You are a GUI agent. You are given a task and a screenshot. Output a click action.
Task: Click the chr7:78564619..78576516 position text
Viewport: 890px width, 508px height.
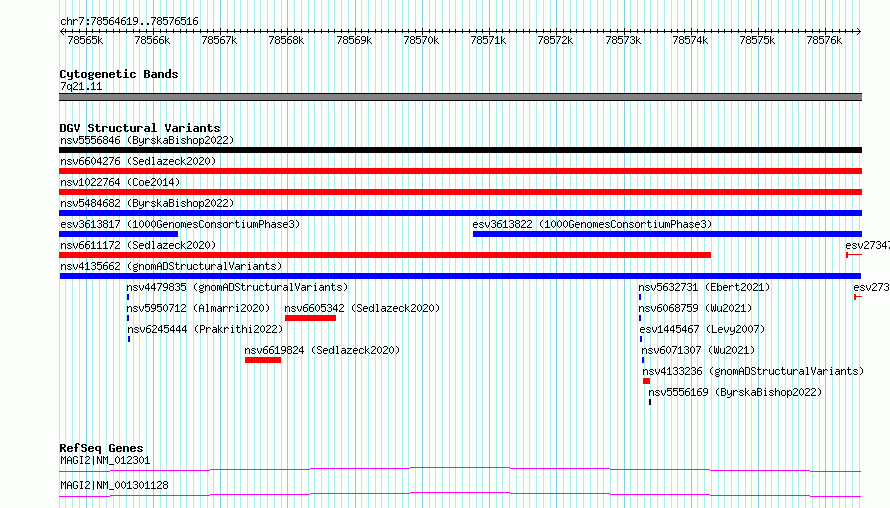click(x=129, y=21)
